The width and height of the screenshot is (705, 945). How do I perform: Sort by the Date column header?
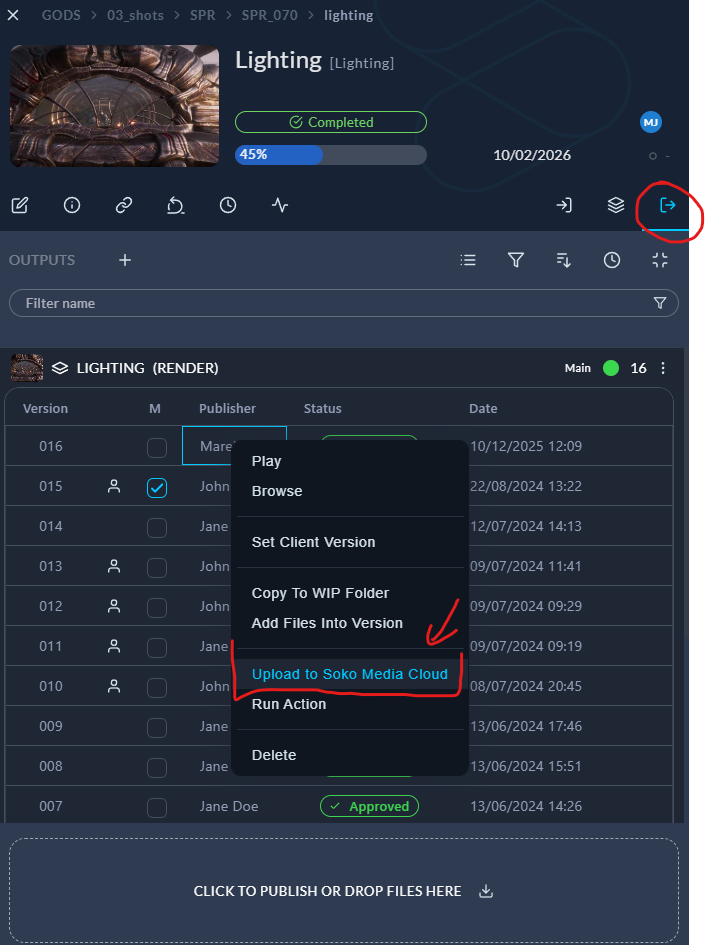click(483, 408)
